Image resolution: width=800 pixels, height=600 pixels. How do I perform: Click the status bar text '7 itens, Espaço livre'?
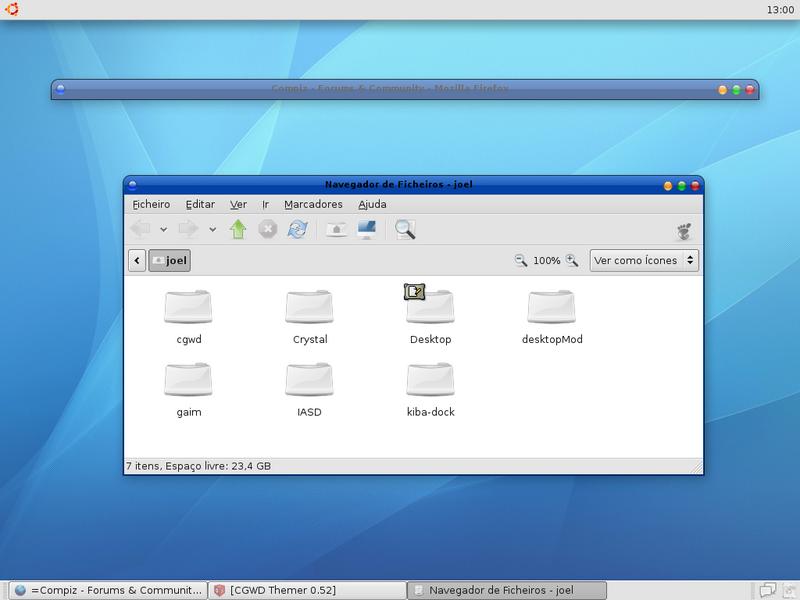click(198, 466)
